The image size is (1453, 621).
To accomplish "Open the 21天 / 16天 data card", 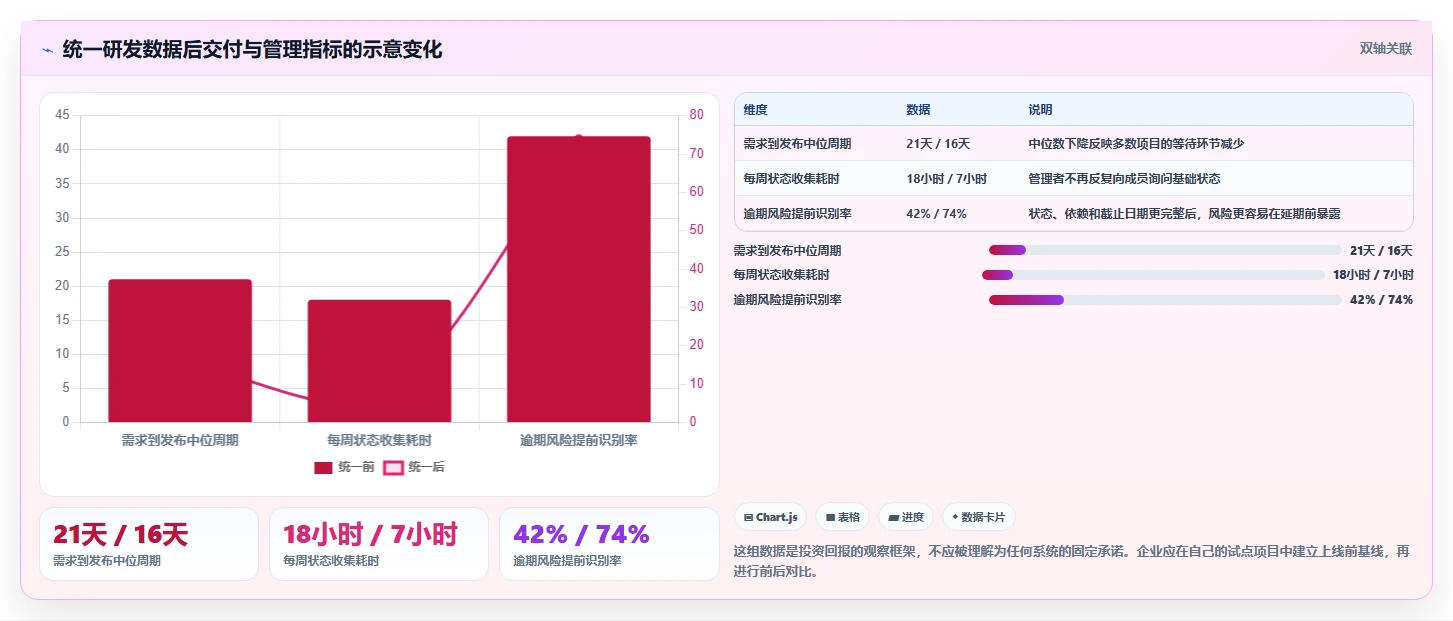I will pos(149,544).
